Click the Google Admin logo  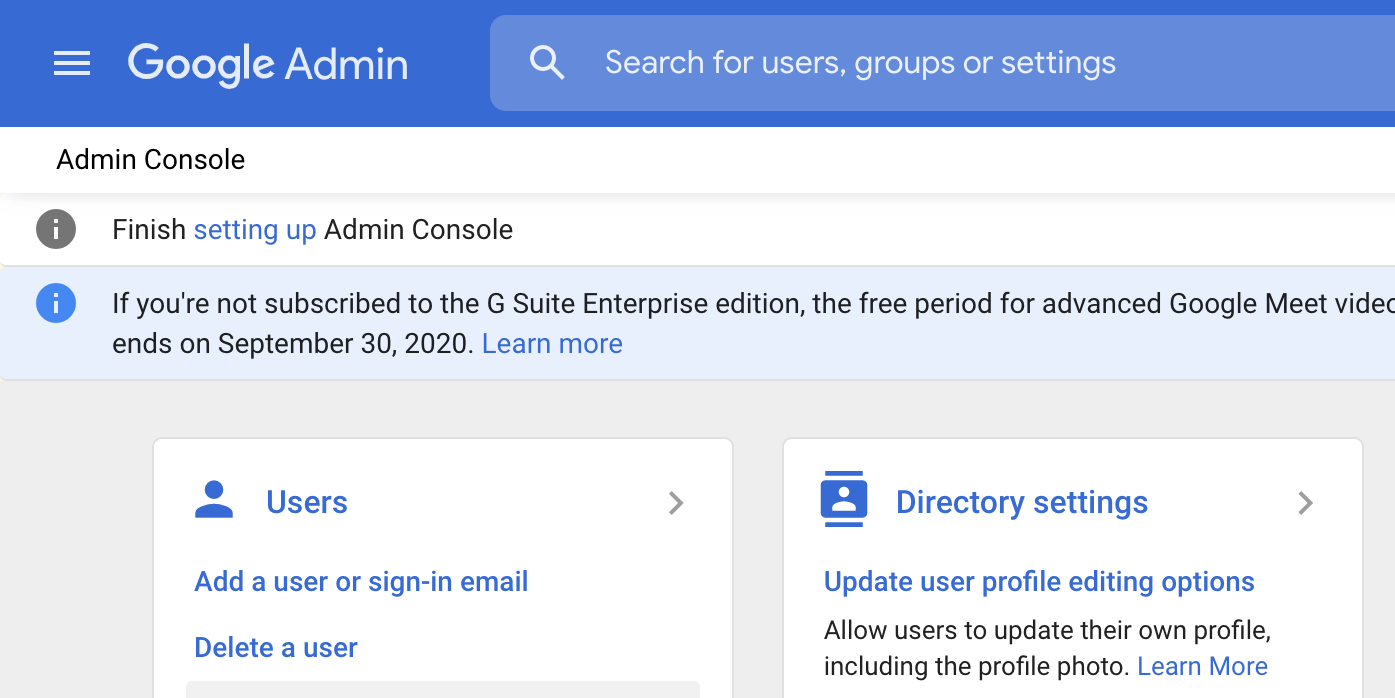point(267,63)
